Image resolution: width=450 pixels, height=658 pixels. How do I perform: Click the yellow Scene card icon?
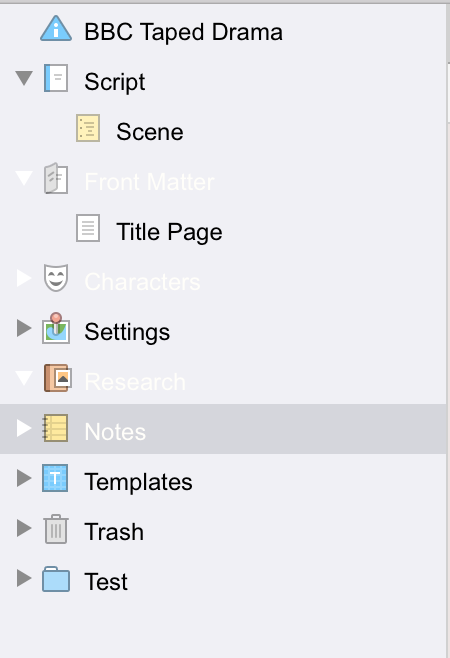[x=88, y=128]
